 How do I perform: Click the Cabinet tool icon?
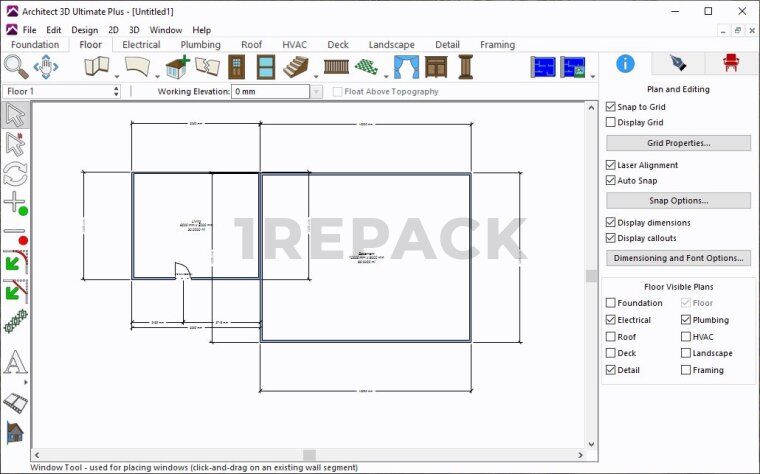[x=436, y=67]
